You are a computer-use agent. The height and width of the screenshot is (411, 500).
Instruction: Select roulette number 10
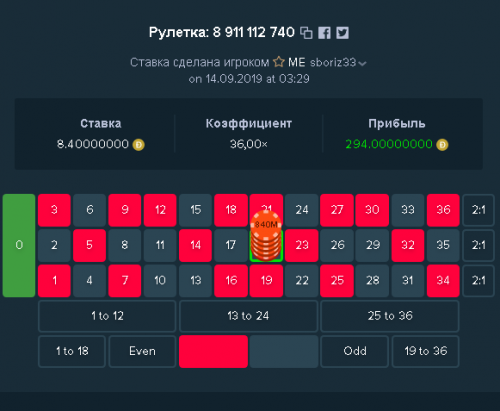(160, 281)
